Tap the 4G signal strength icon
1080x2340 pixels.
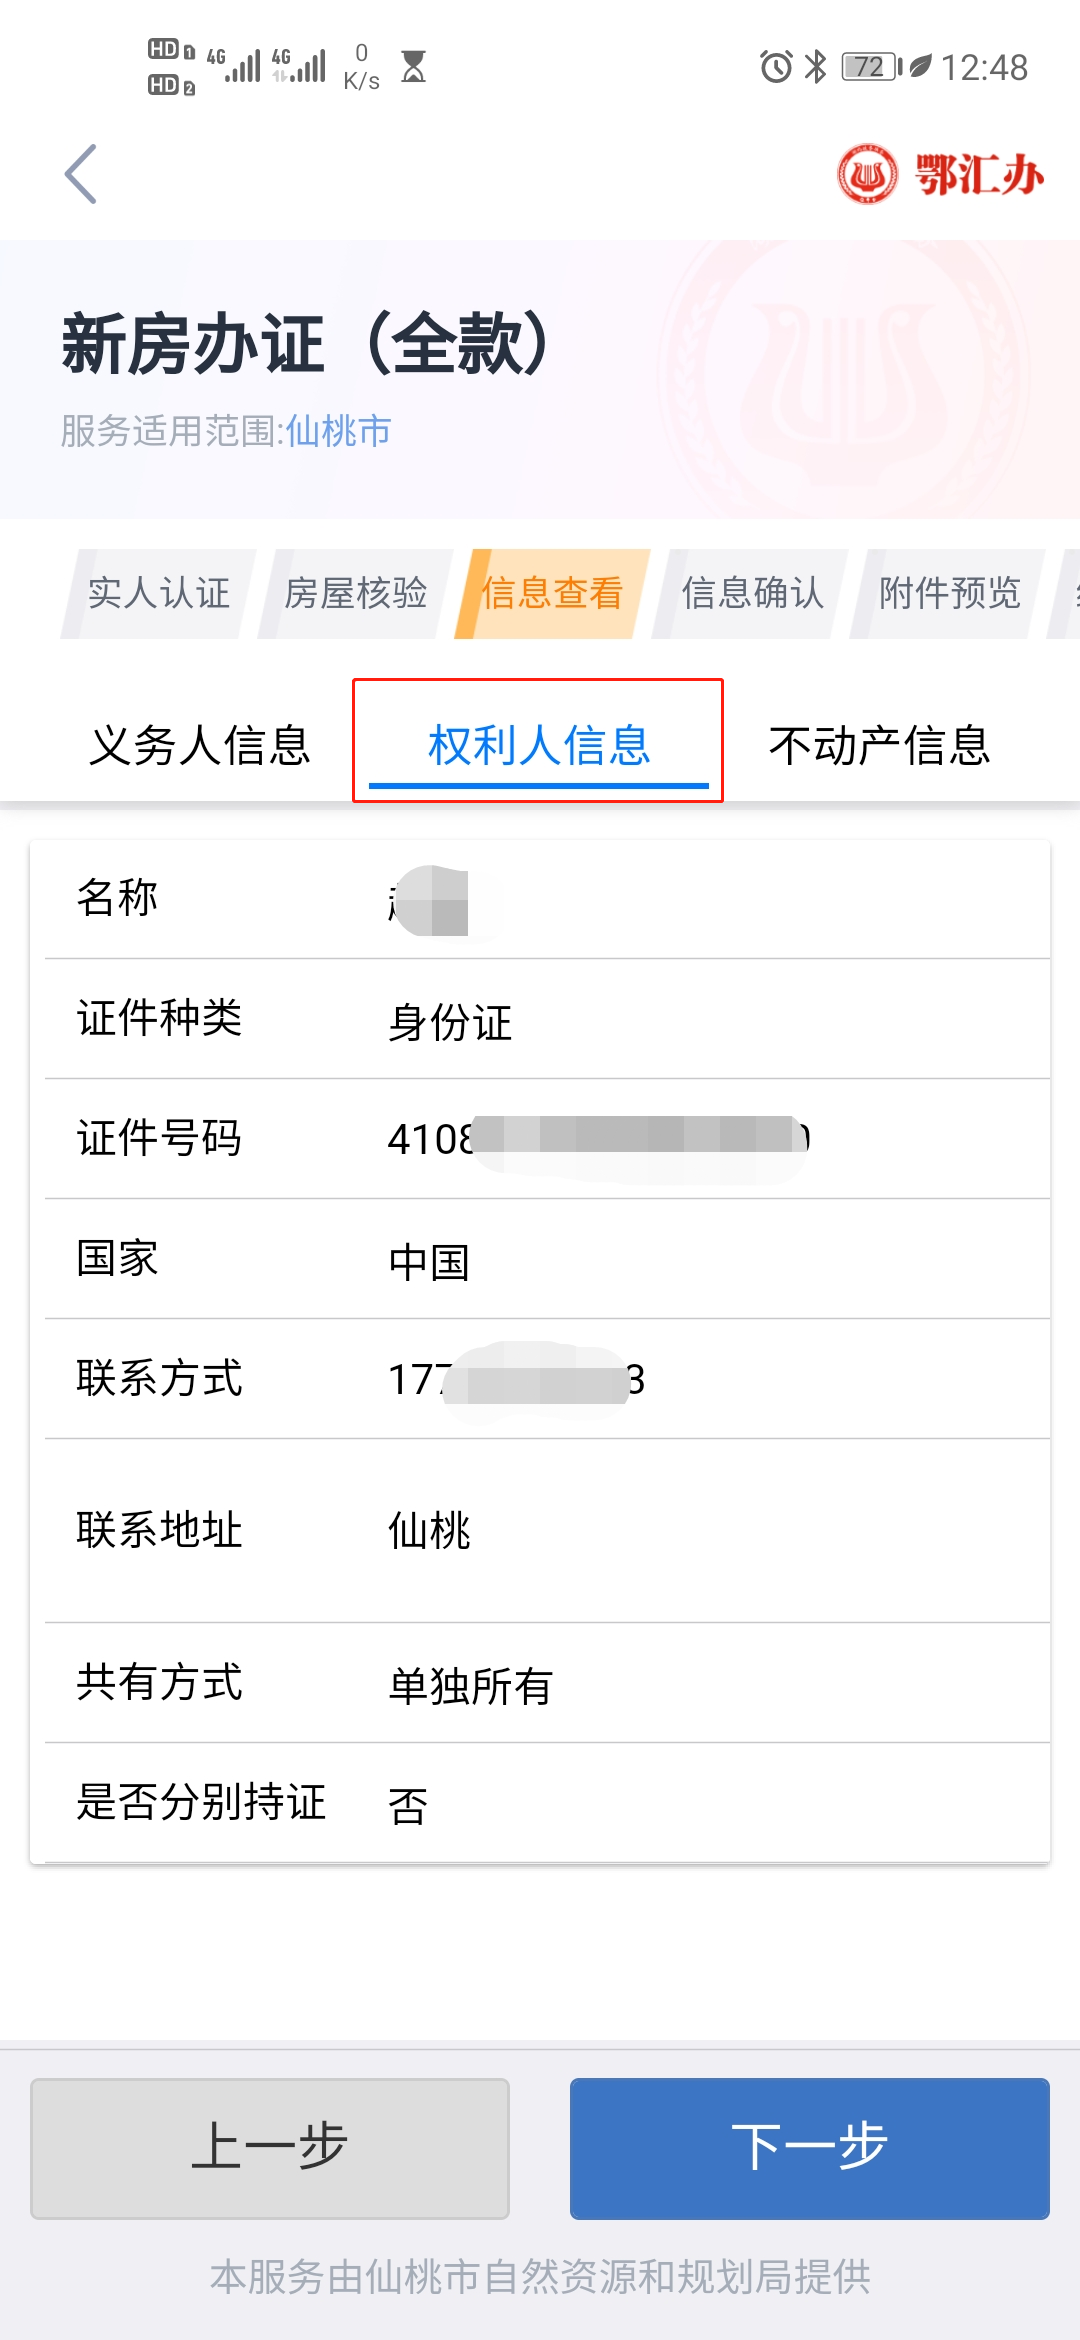click(235, 66)
